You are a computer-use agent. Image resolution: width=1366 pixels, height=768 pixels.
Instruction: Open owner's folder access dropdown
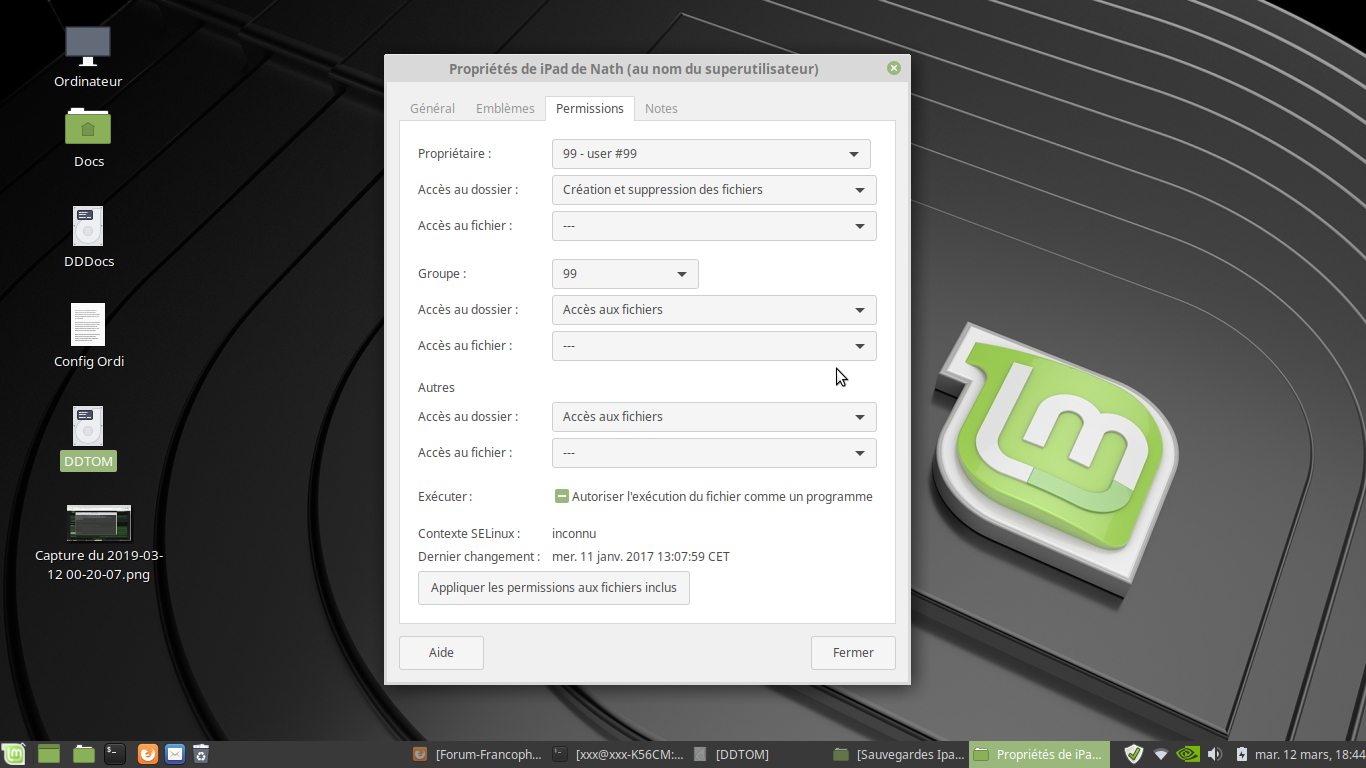click(x=714, y=190)
